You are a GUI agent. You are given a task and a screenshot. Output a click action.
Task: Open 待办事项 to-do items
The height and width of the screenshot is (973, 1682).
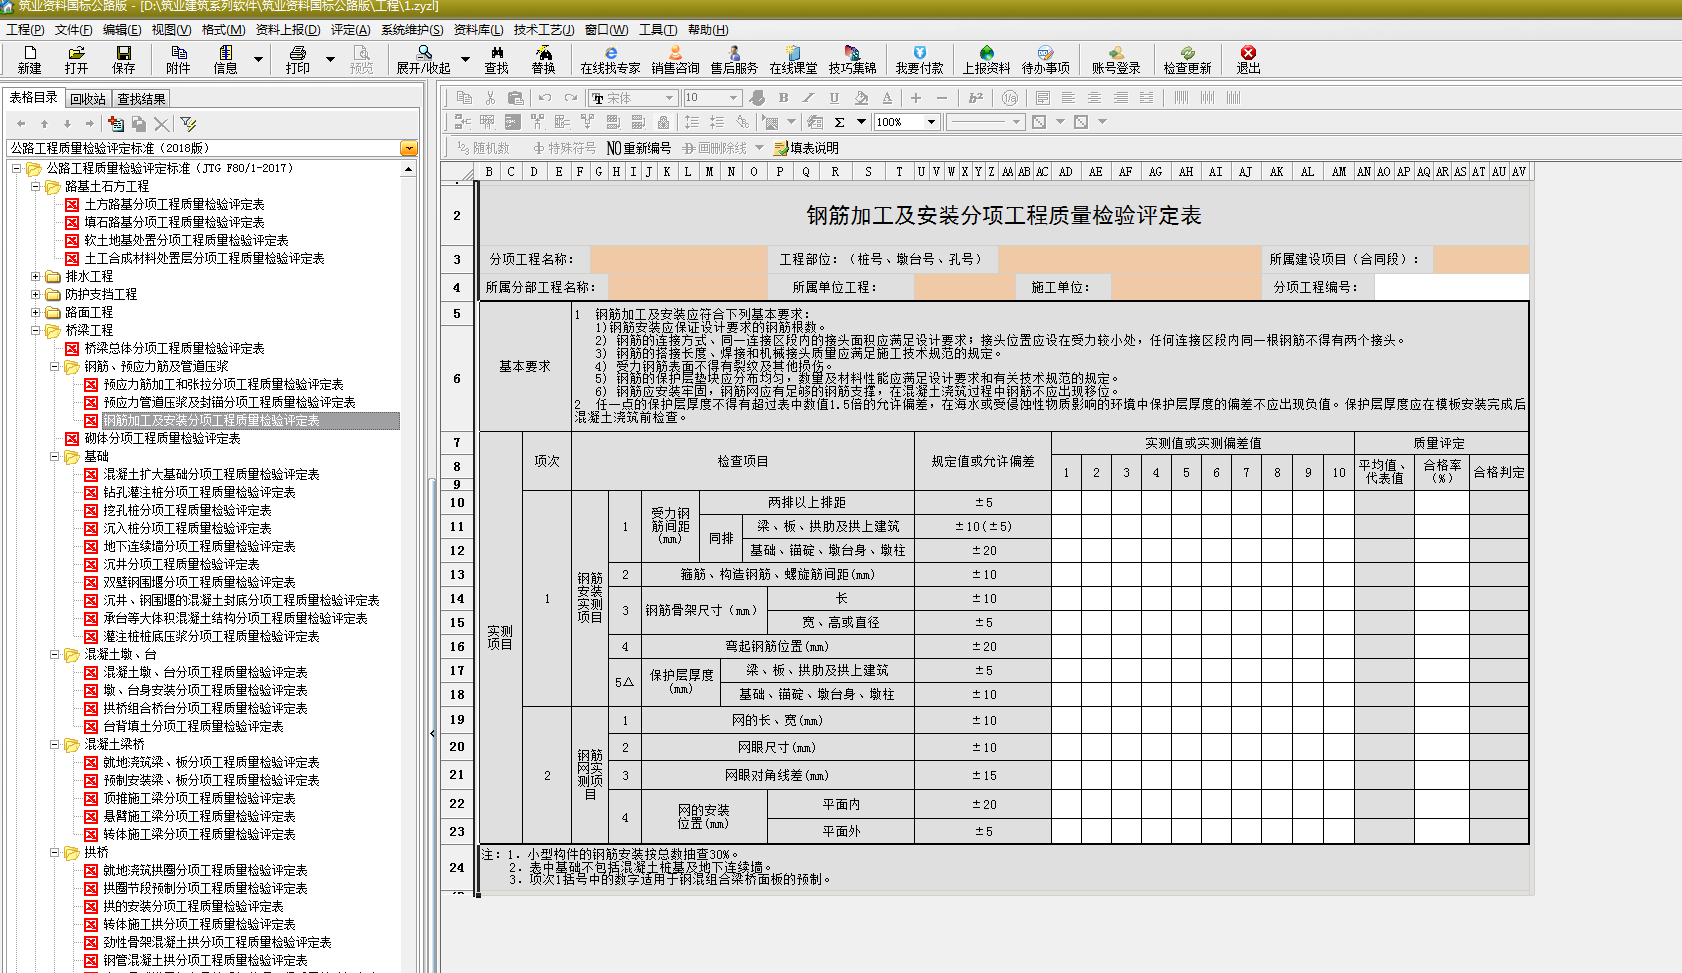(1045, 60)
